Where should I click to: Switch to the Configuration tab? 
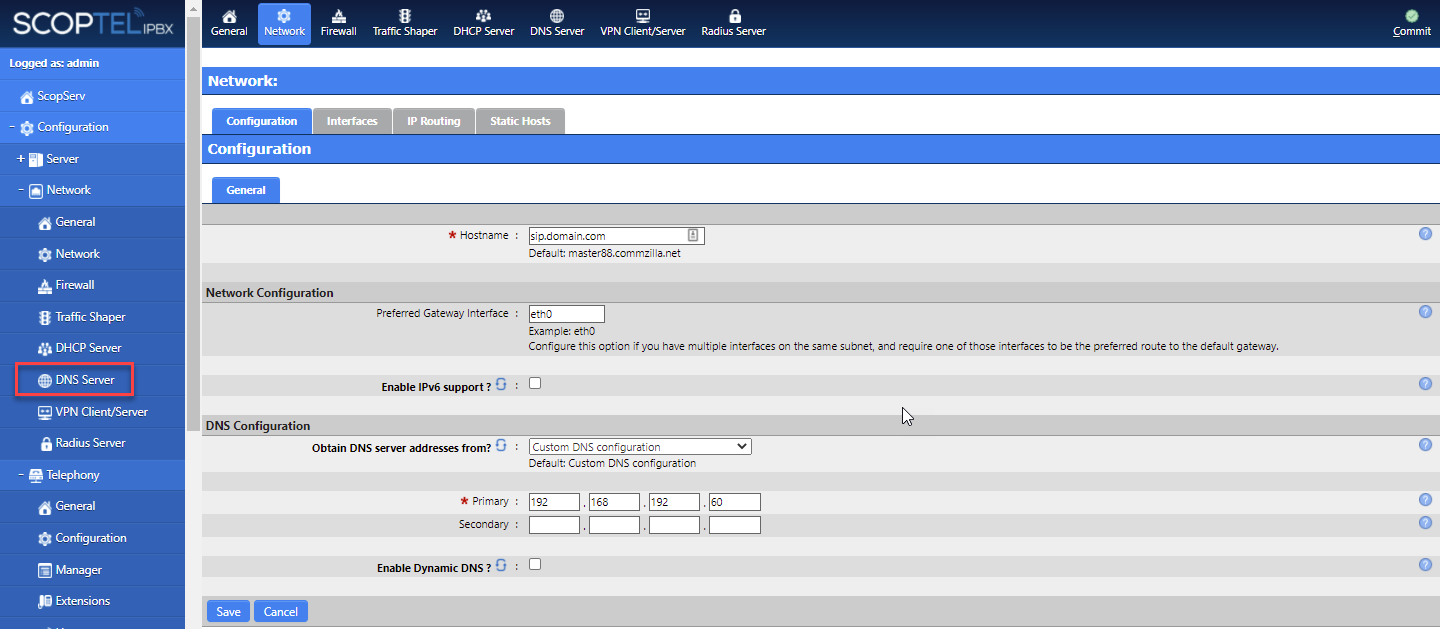coord(262,121)
